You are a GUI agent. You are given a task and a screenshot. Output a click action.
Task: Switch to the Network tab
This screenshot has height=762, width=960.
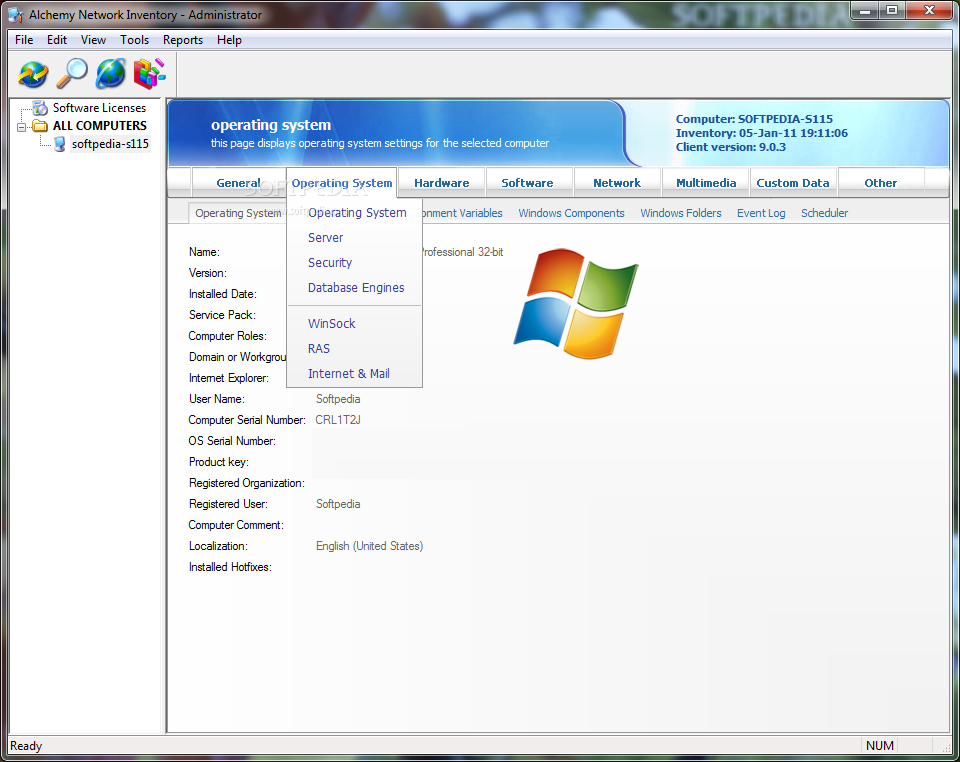tap(617, 183)
